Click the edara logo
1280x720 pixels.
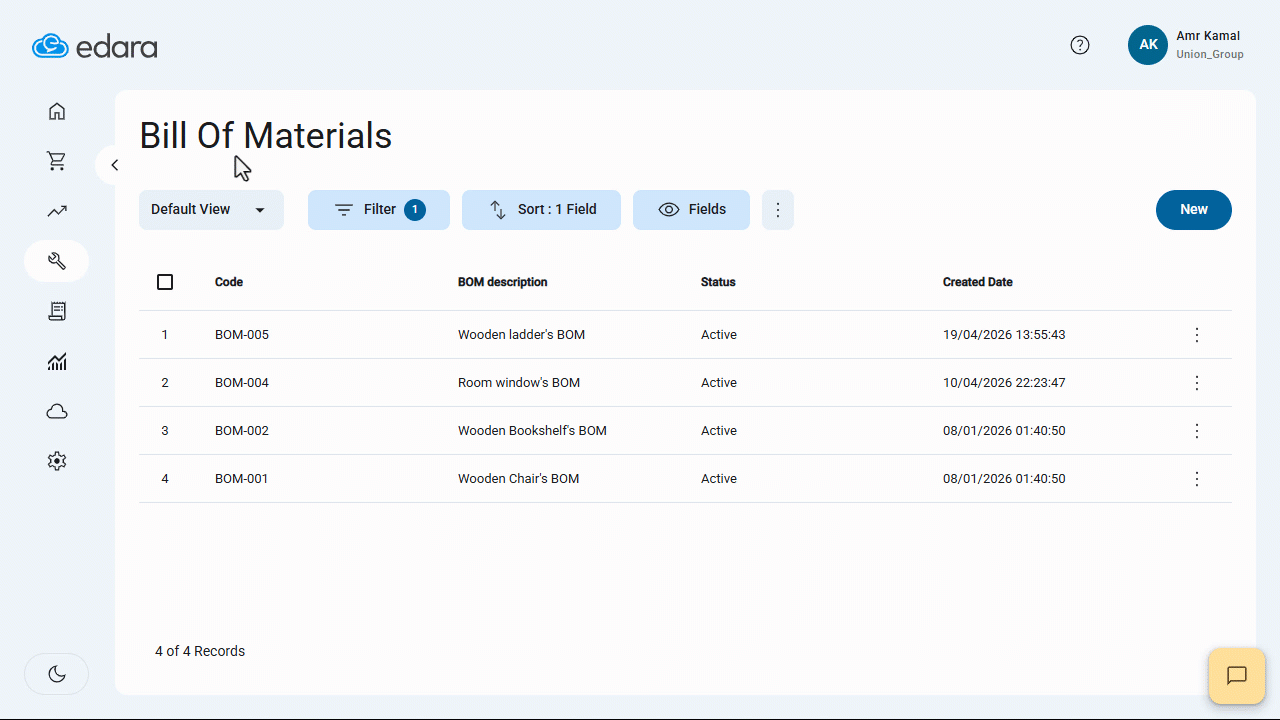95,46
